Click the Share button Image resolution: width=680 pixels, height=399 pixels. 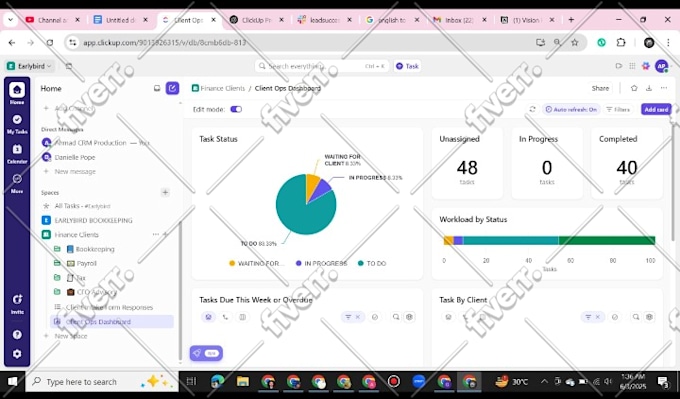[600, 88]
